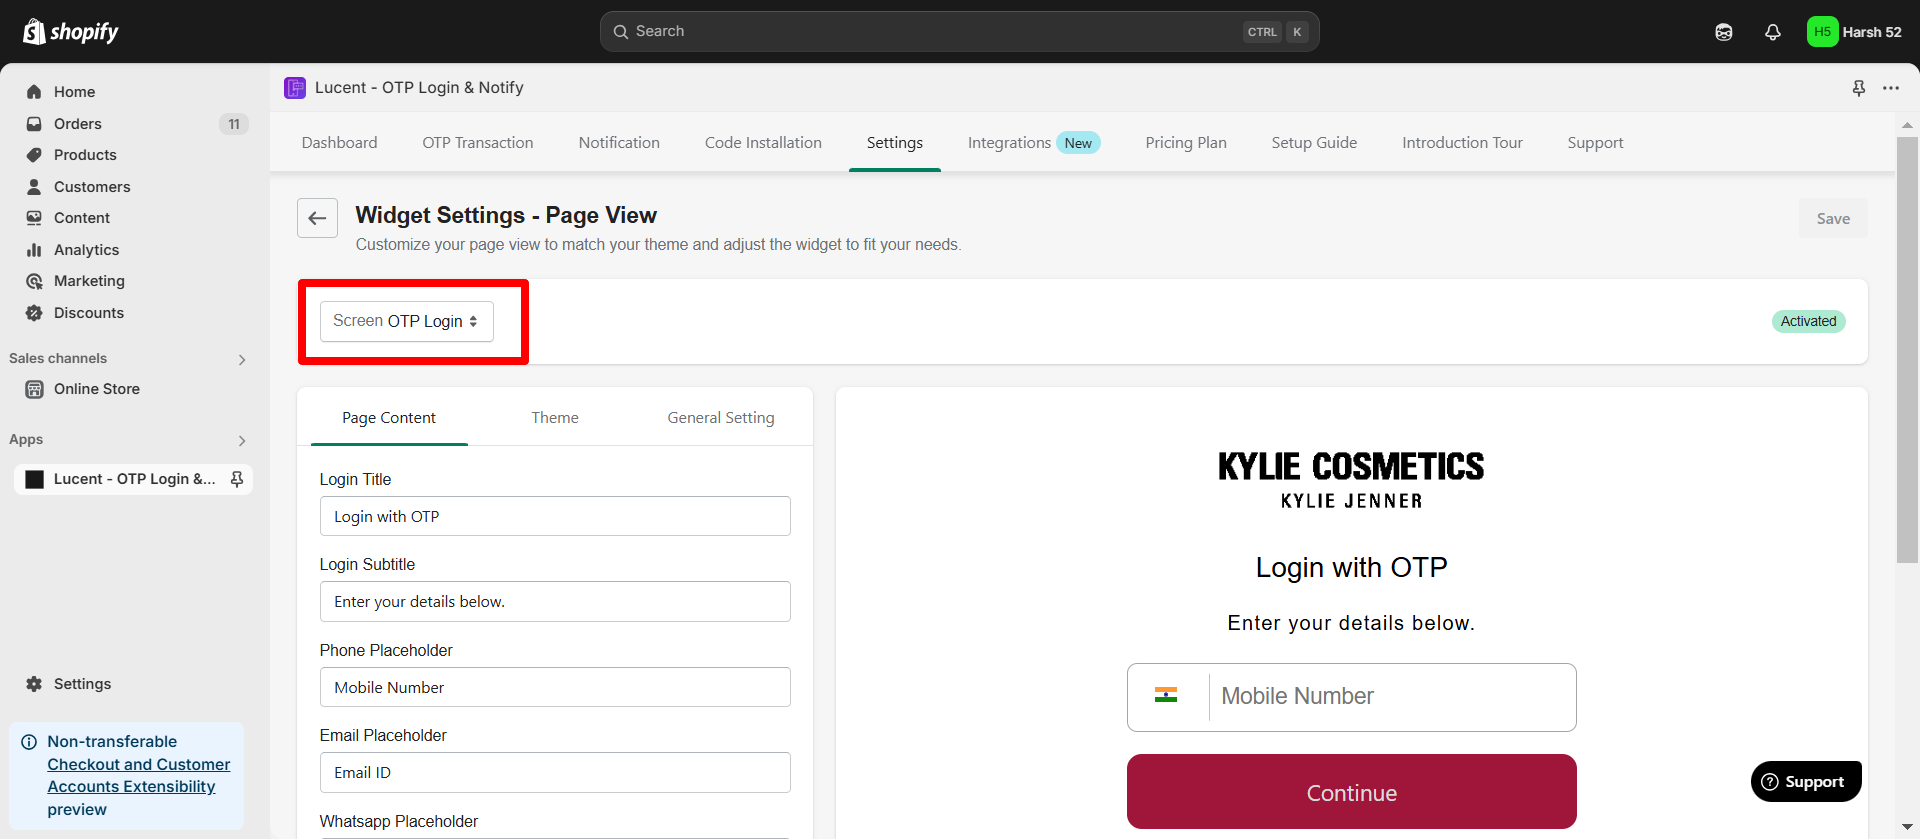Click the page vertical scrollbar
The width and height of the screenshot is (1920, 839).
[x=1907, y=350]
